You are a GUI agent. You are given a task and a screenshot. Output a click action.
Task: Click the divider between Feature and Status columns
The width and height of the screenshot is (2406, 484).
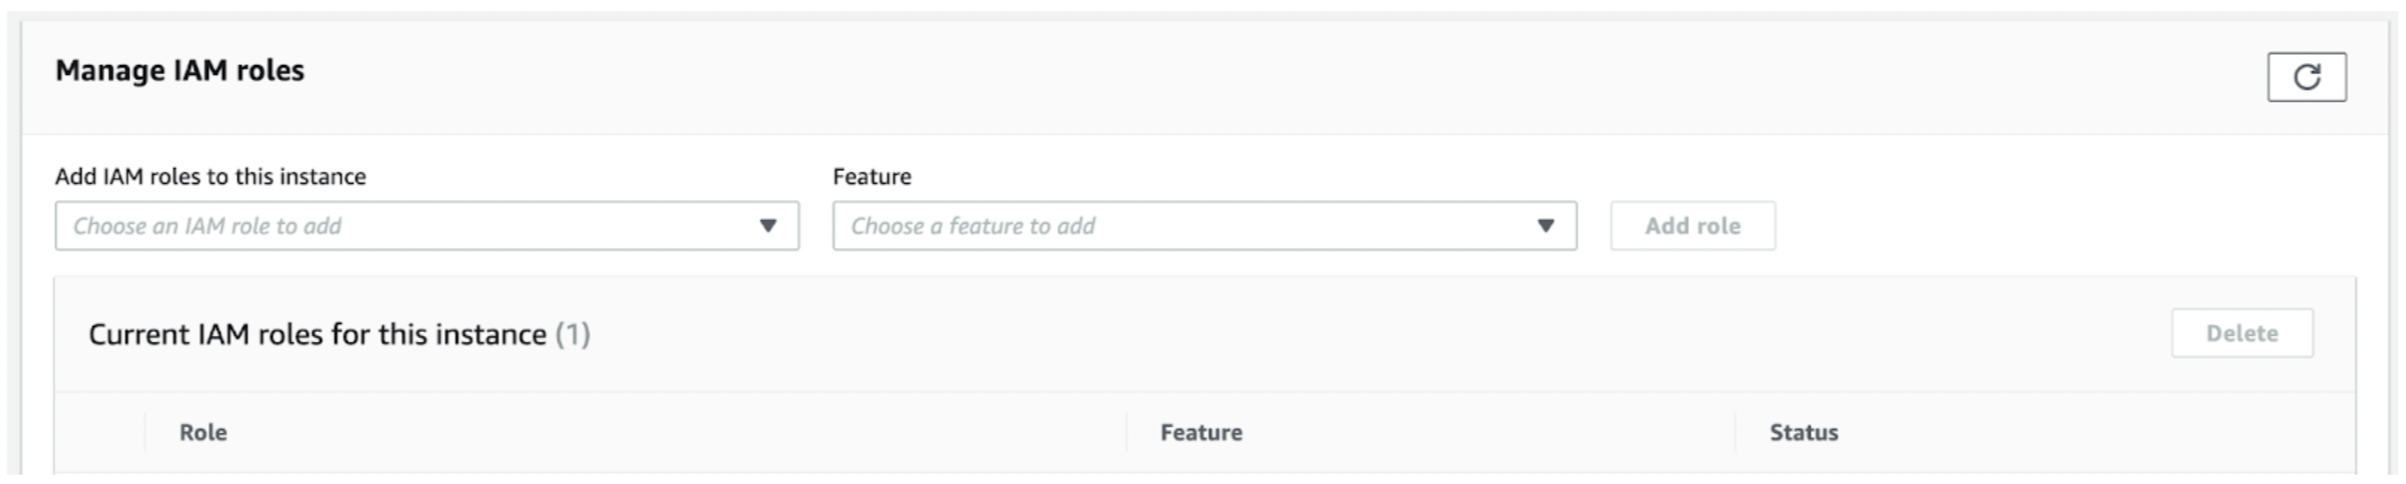tap(1736, 432)
